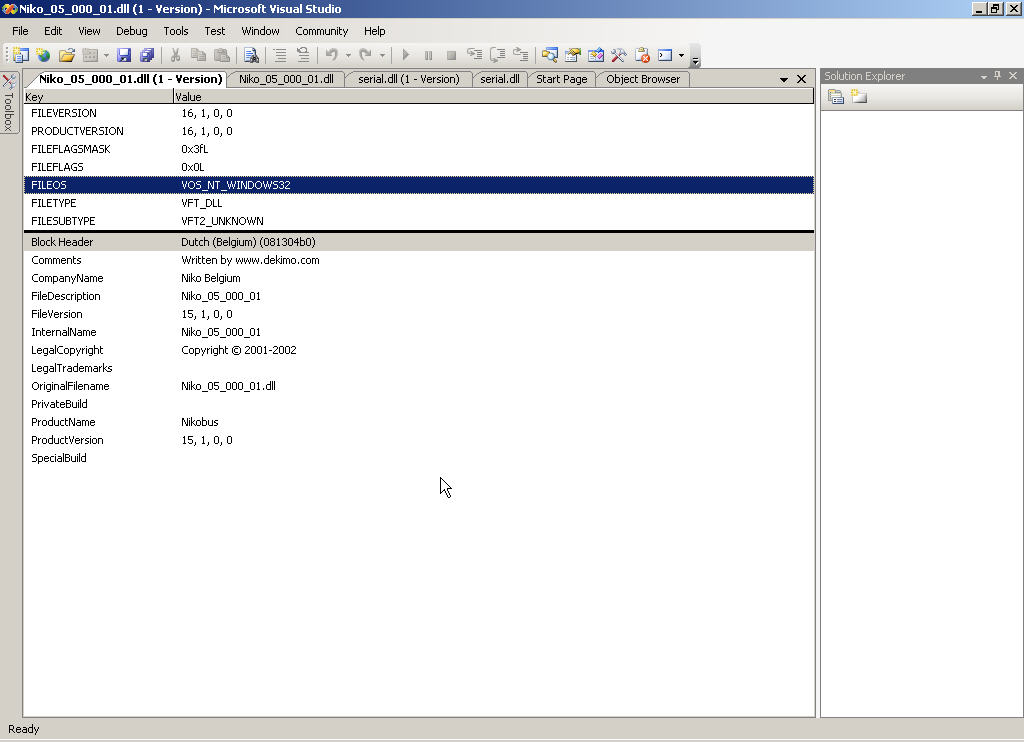Click the Toolbox hammer-and-wrench icon
This screenshot has width=1024, height=742.
[618, 56]
